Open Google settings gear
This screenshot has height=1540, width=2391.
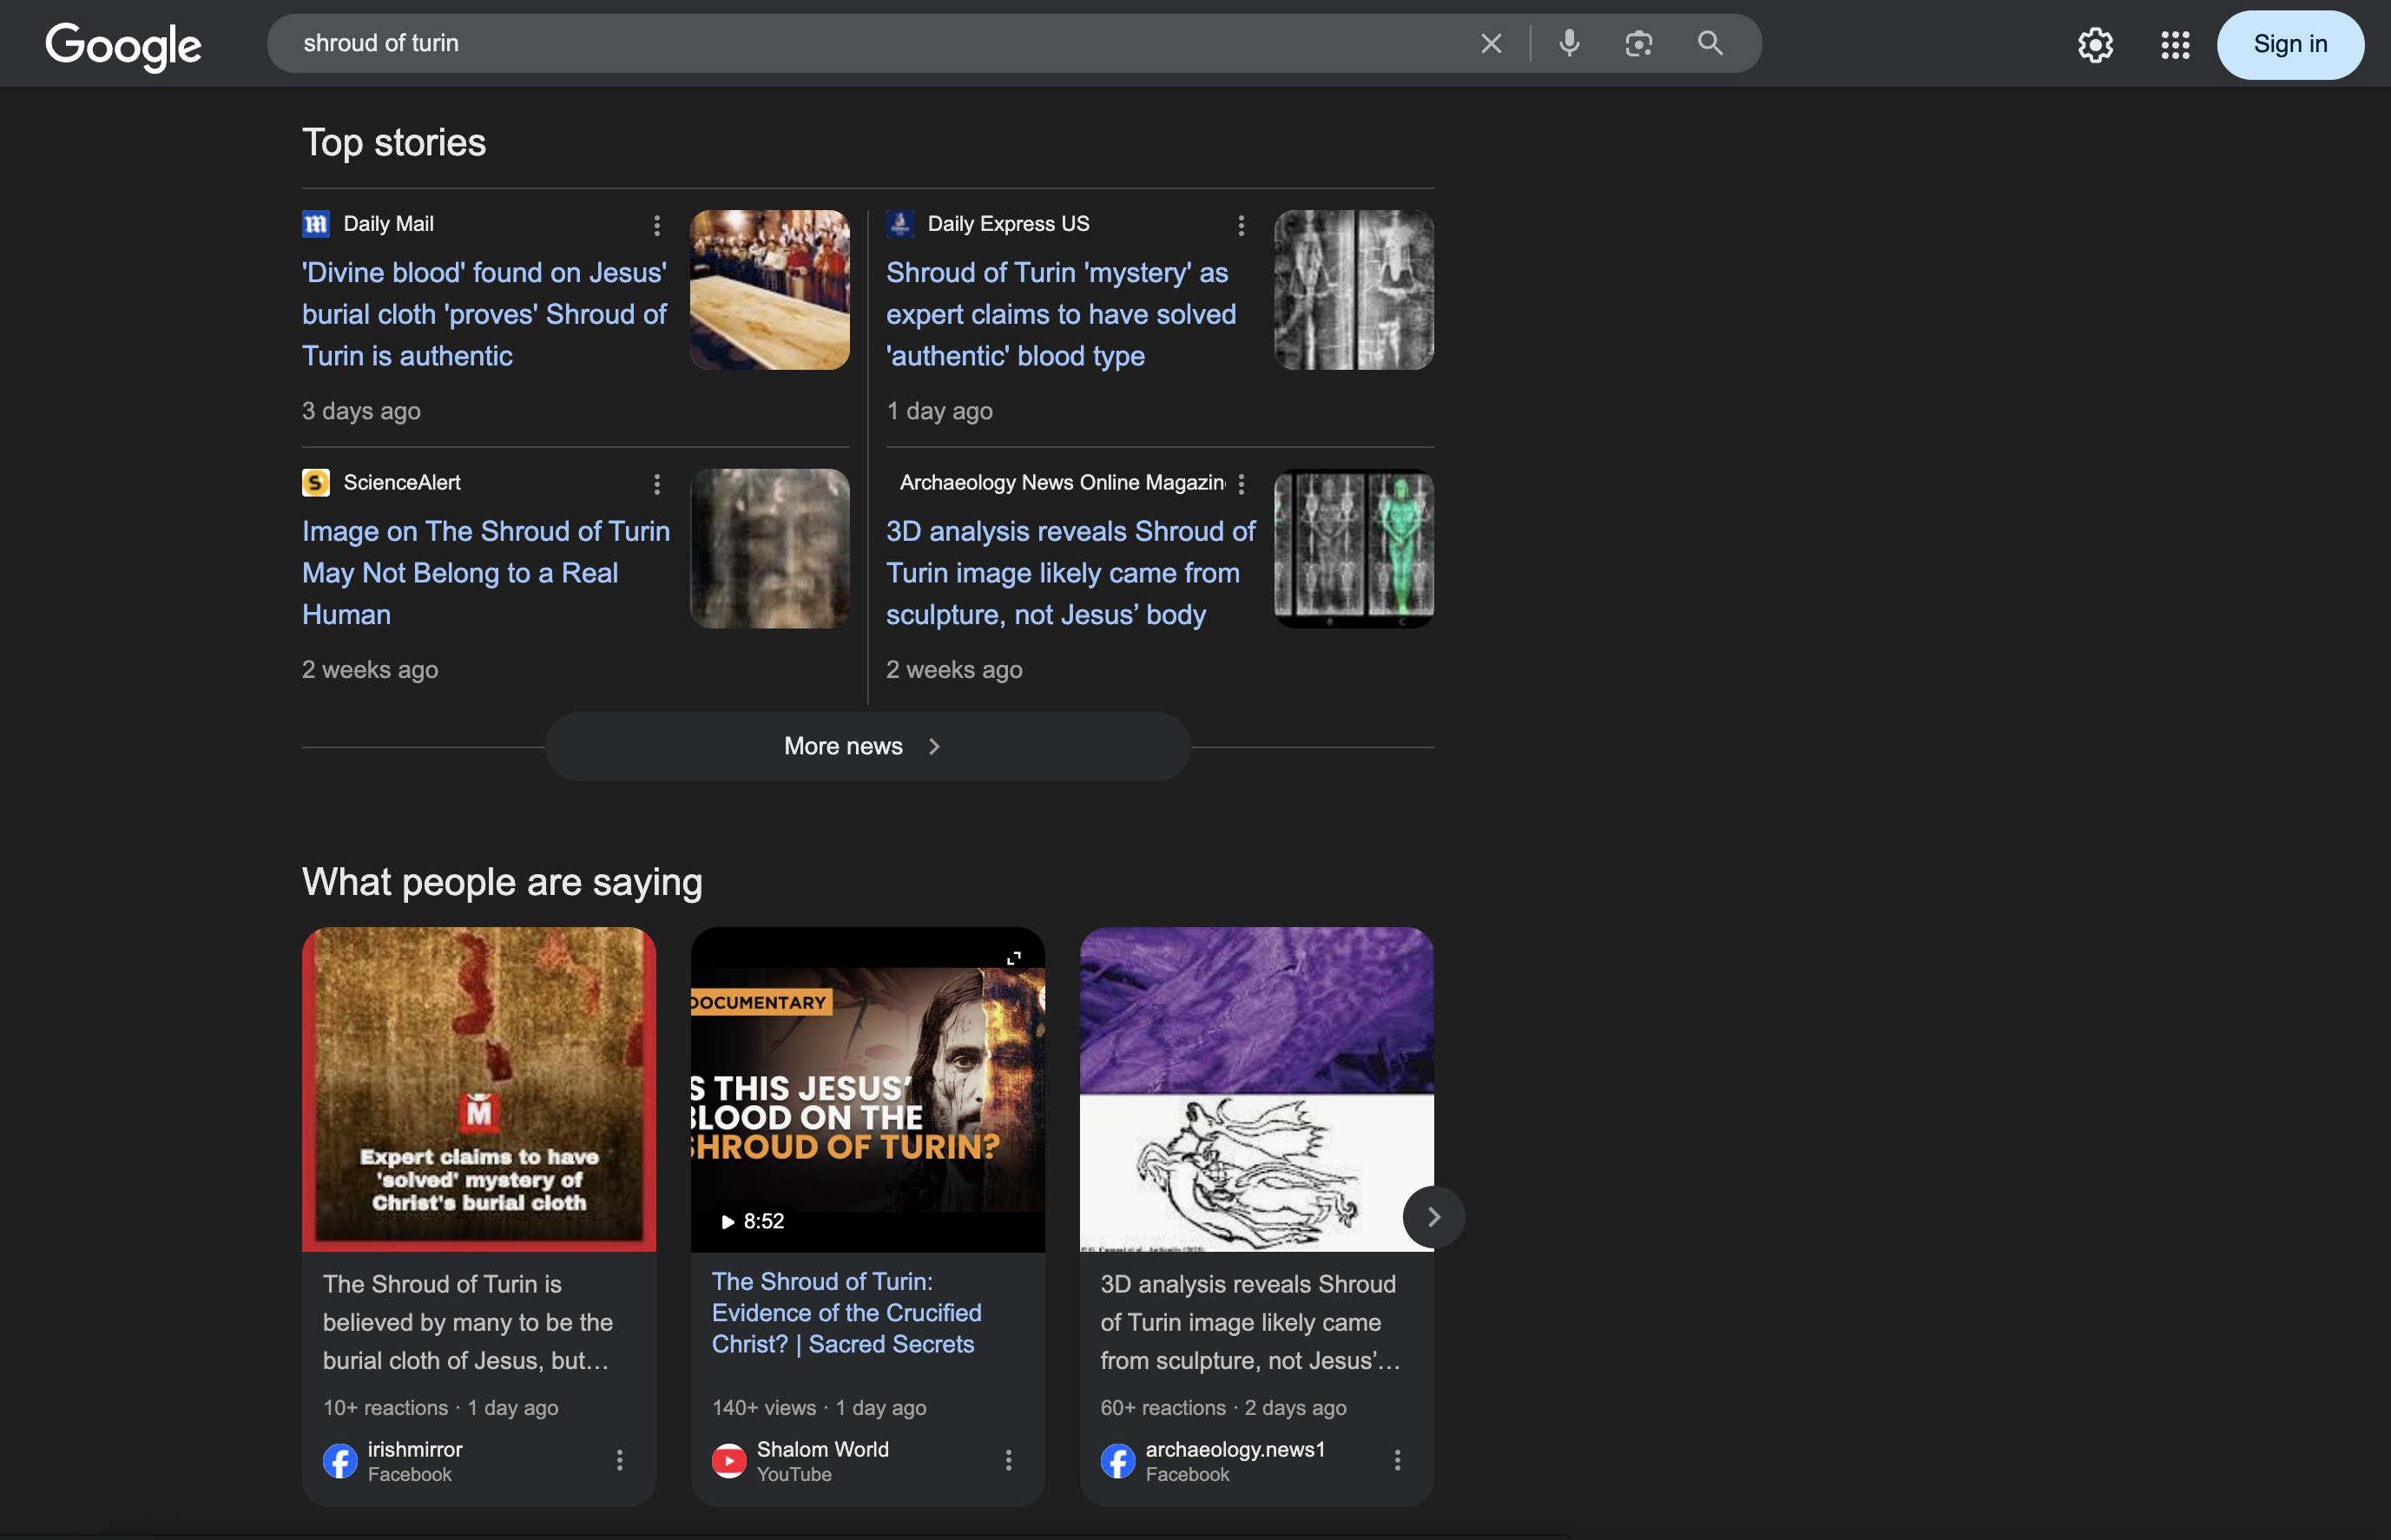click(x=2095, y=45)
